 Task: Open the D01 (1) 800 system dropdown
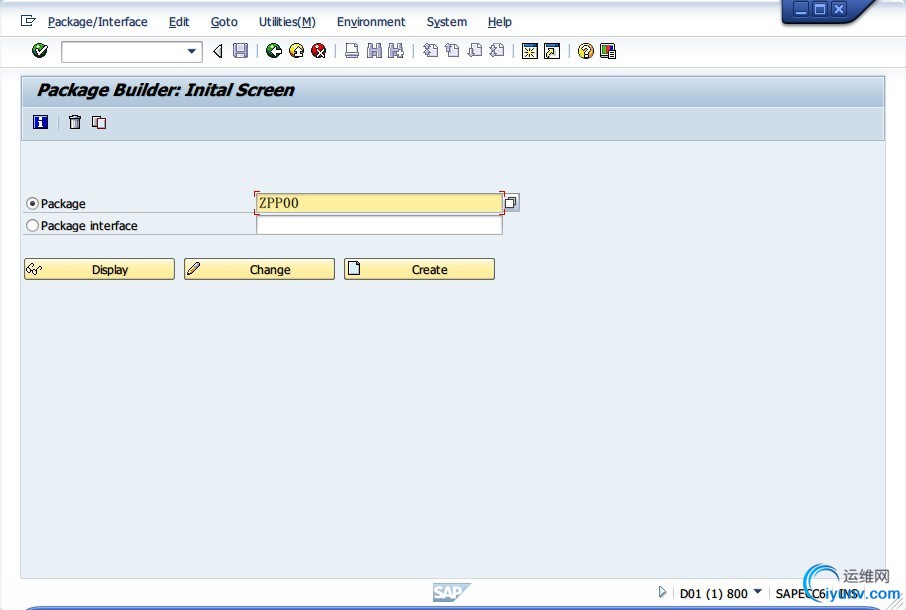[758, 592]
